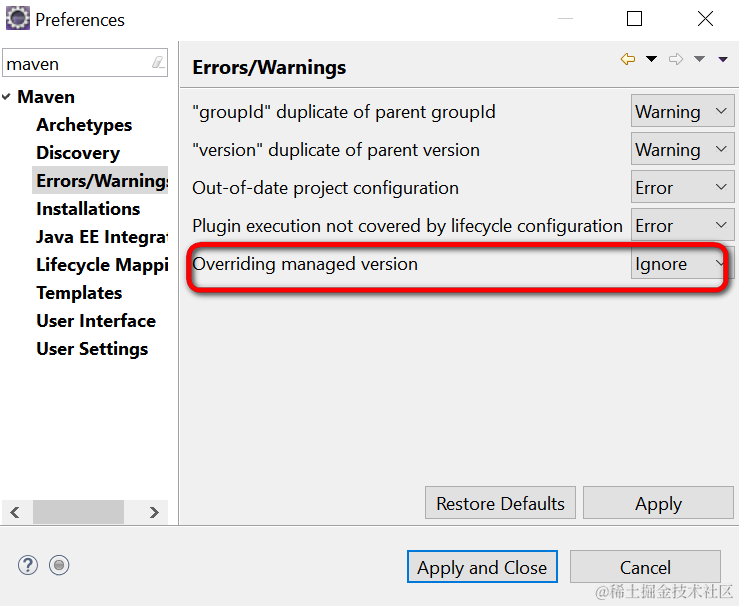Viewport: 739px width, 606px height.
Task: Collapse the Maven tree node
Action: click(8, 97)
